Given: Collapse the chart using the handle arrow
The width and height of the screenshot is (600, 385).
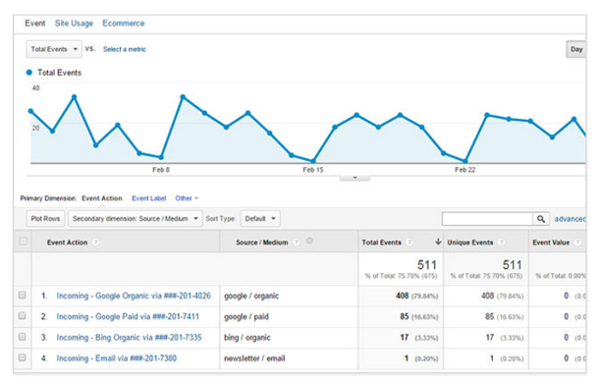Looking at the screenshot, I should [355, 178].
